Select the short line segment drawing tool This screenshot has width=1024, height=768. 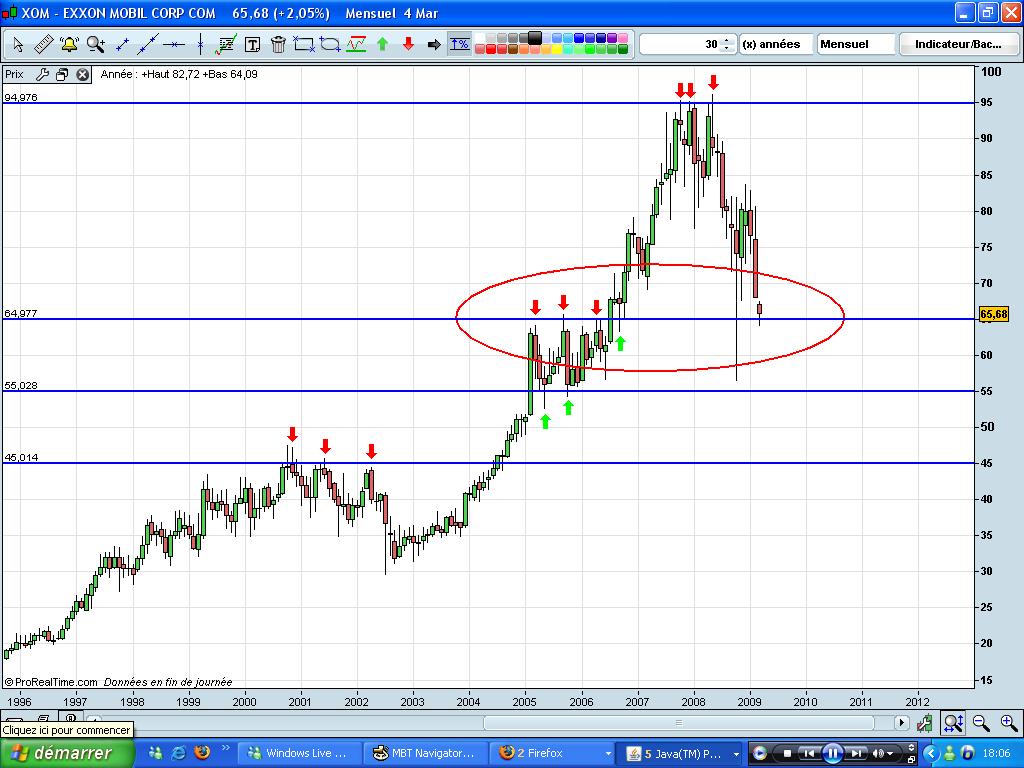click(x=121, y=44)
